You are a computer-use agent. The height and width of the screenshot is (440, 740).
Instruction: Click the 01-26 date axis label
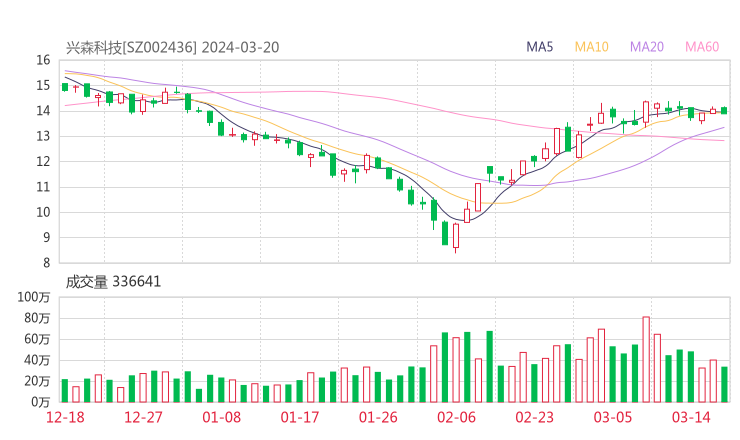point(378,417)
